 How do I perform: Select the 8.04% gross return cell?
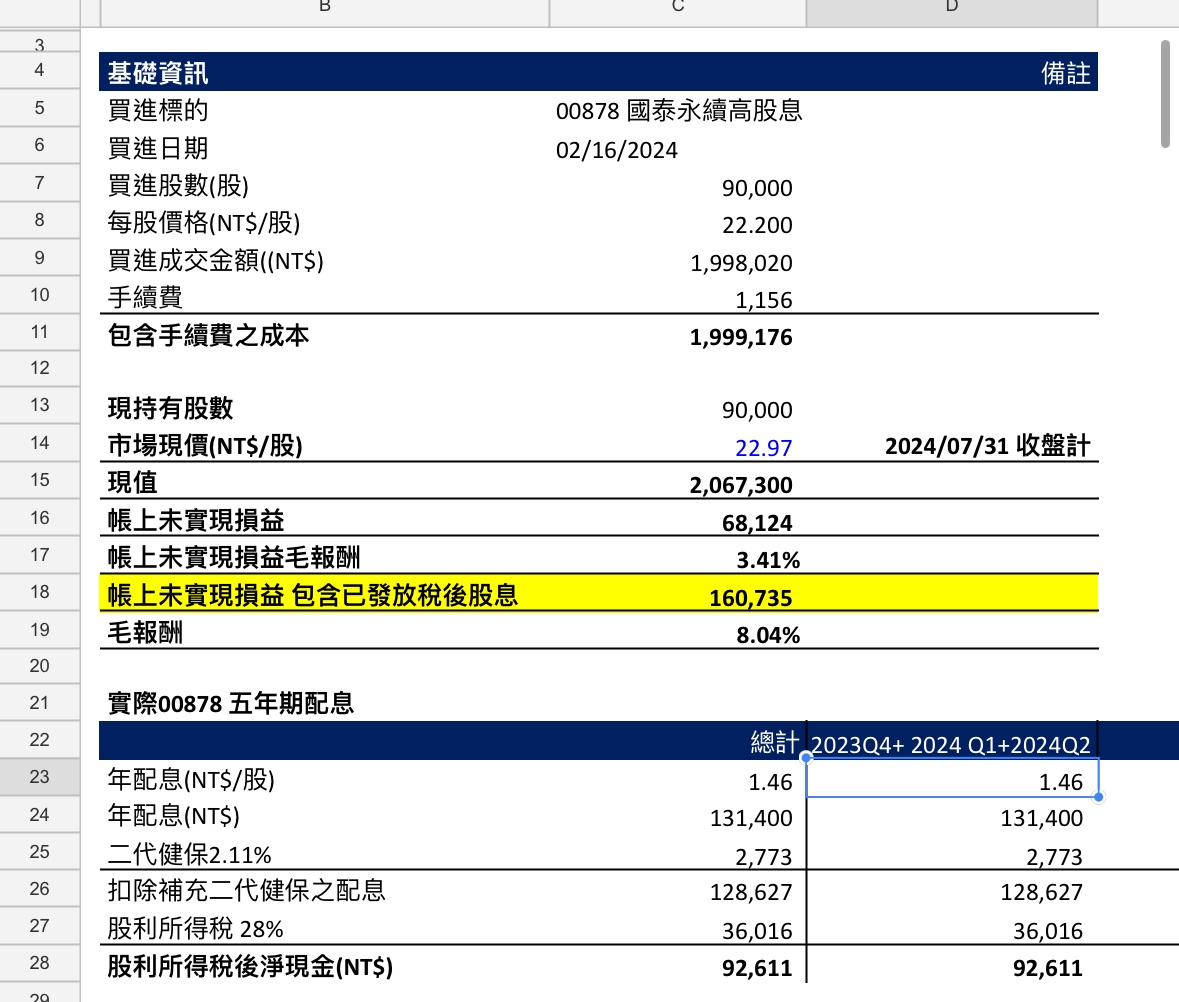(x=768, y=634)
